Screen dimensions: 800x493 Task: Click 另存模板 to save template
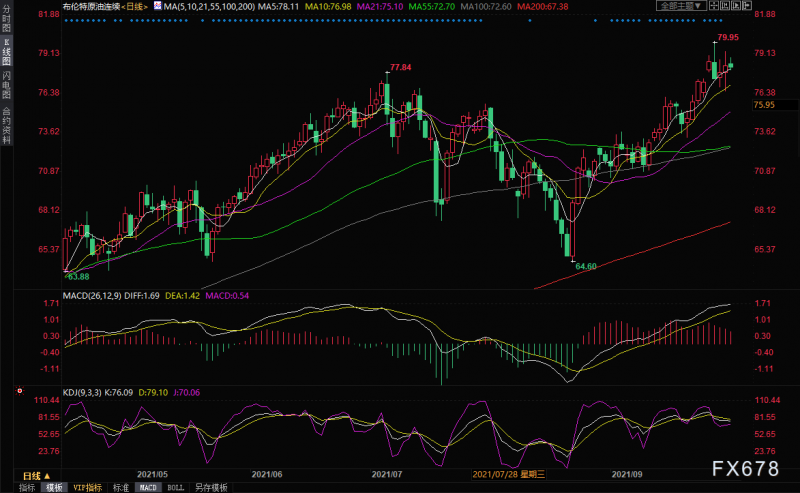click(210, 487)
